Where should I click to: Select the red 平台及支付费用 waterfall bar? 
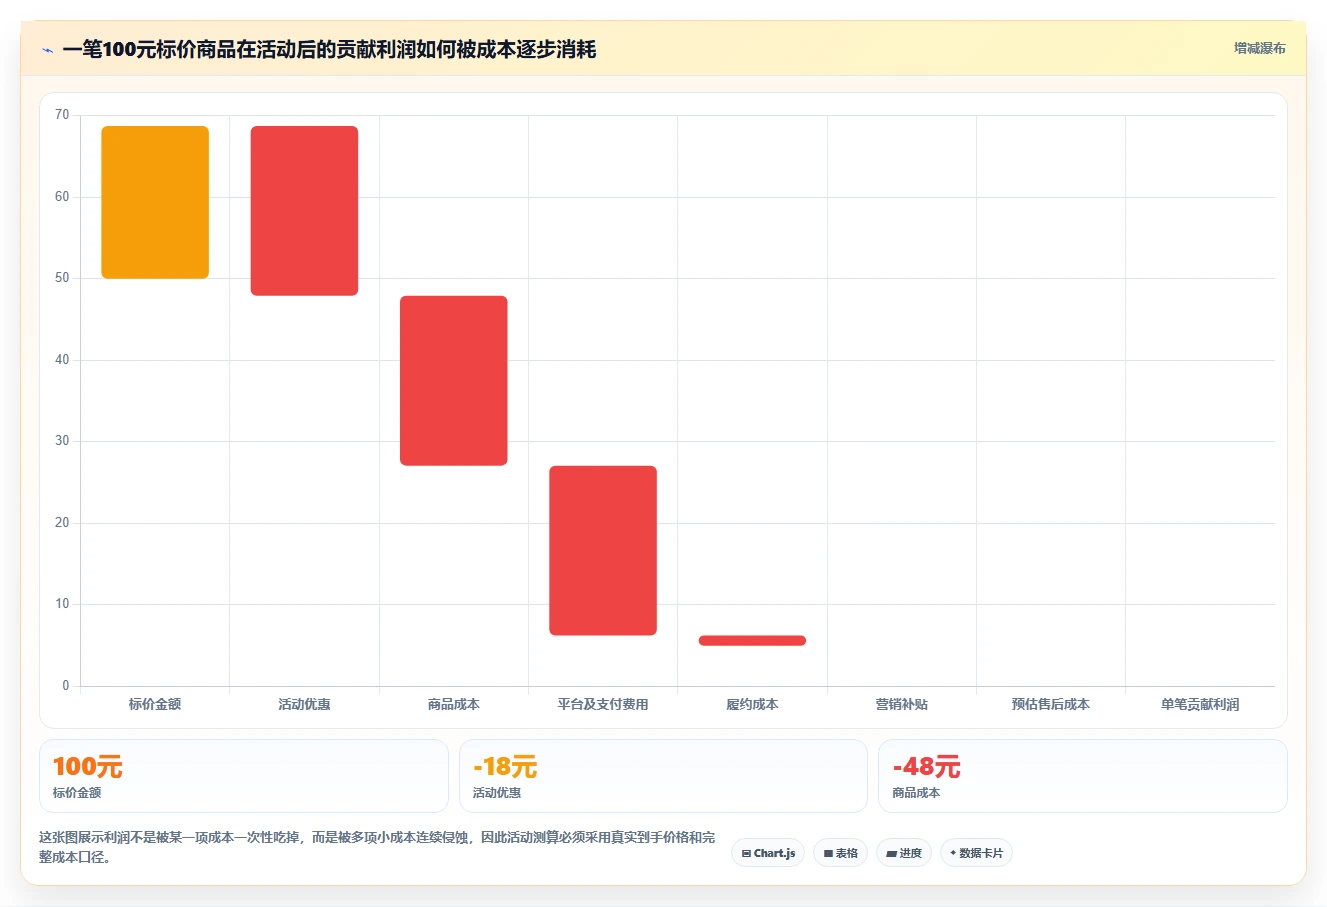point(603,550)
